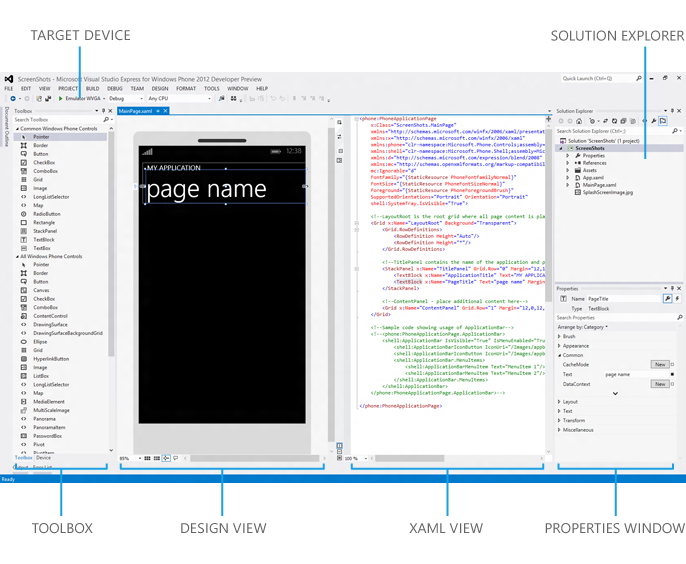This screenshot has width=686, height=564.
Task: Start debugging with green play icon
Action: [x=60, y=98]
